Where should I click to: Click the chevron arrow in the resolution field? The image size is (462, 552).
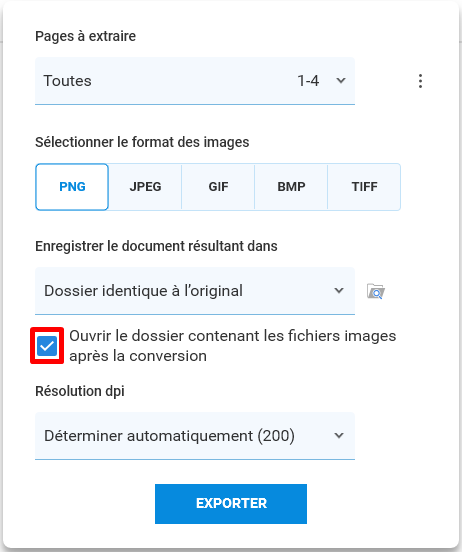[339, 435]
